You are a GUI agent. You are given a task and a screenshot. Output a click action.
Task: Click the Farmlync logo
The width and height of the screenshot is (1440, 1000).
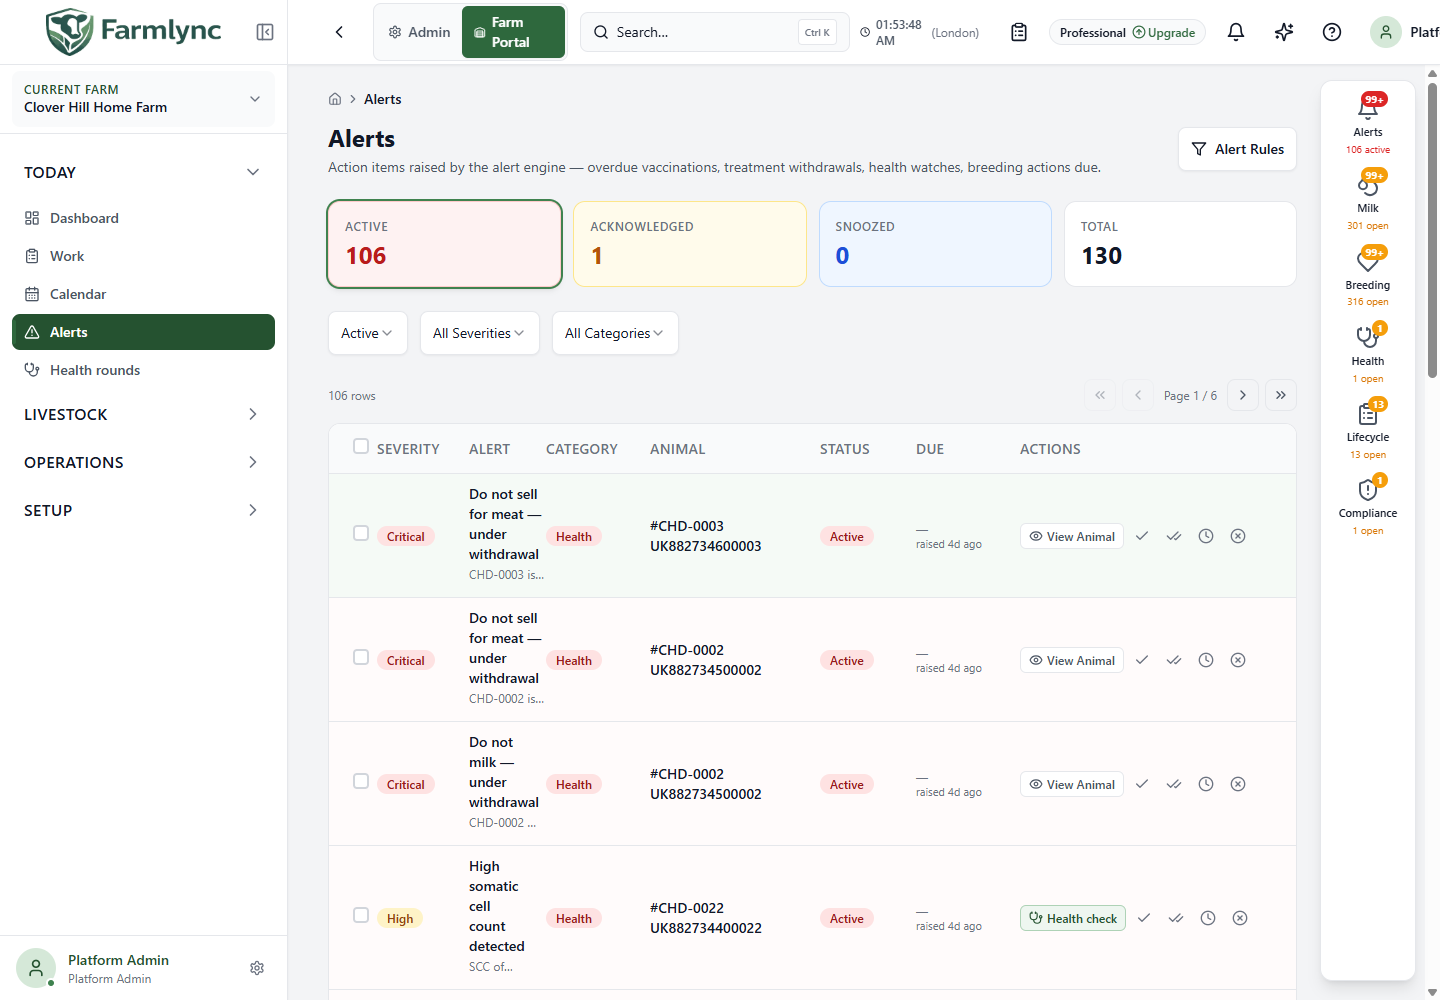point(134,31)
